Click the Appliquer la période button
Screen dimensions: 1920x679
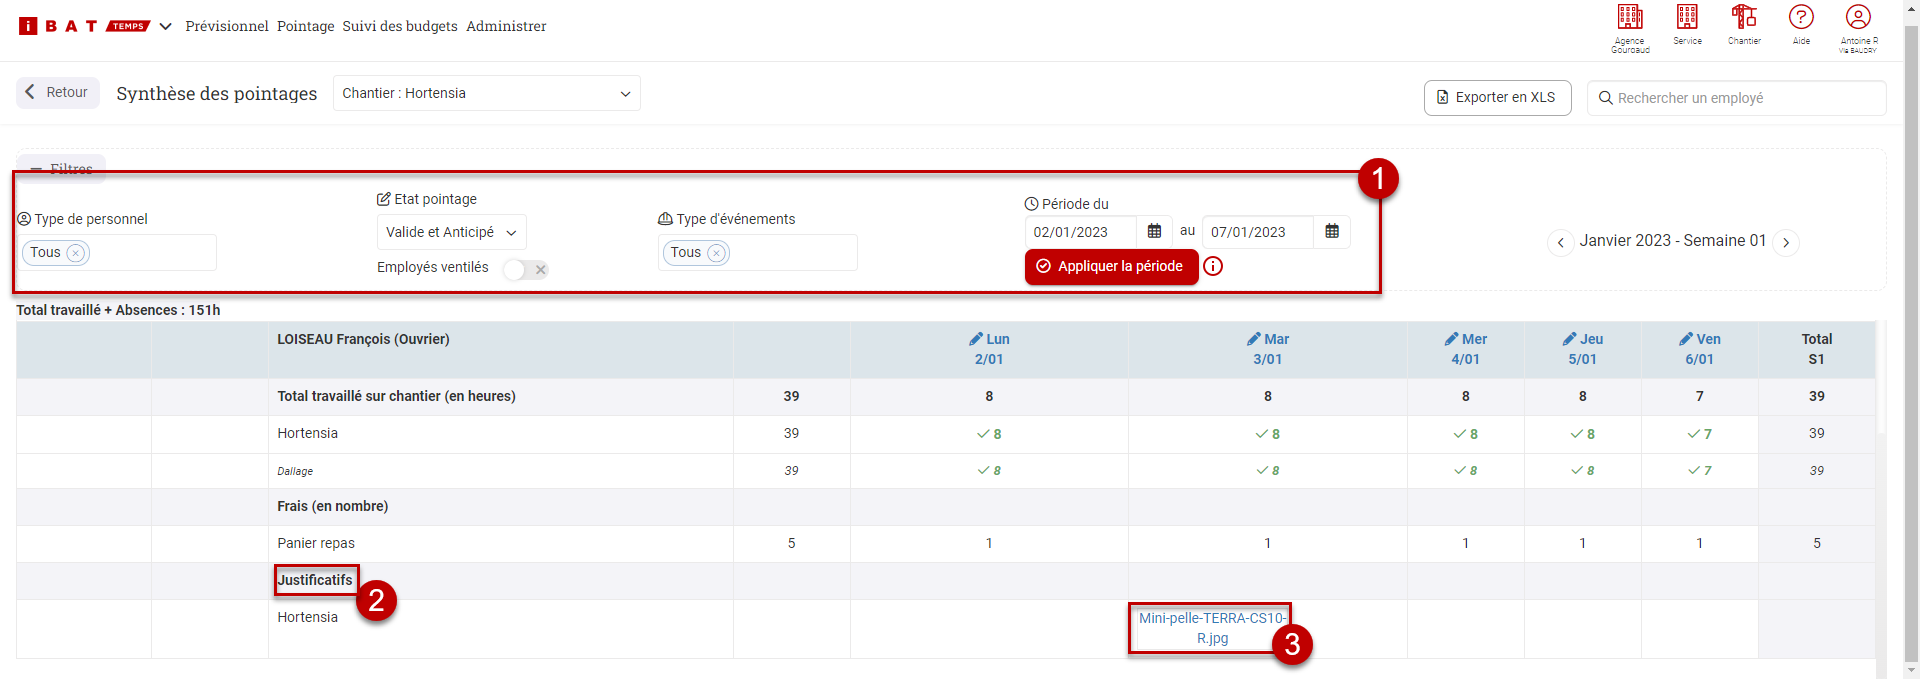pos(1111,267)
